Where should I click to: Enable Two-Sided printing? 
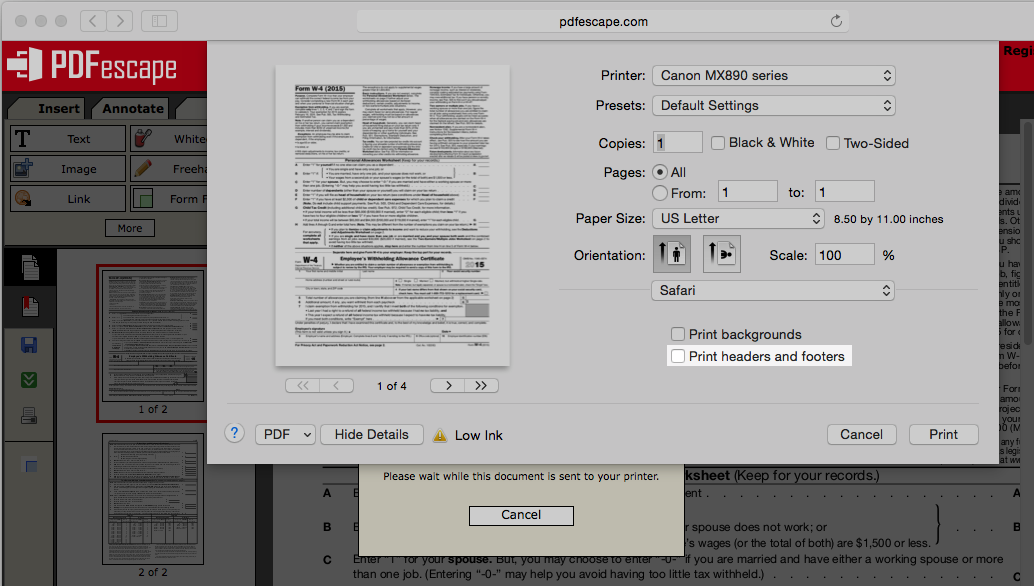(833, 143)
